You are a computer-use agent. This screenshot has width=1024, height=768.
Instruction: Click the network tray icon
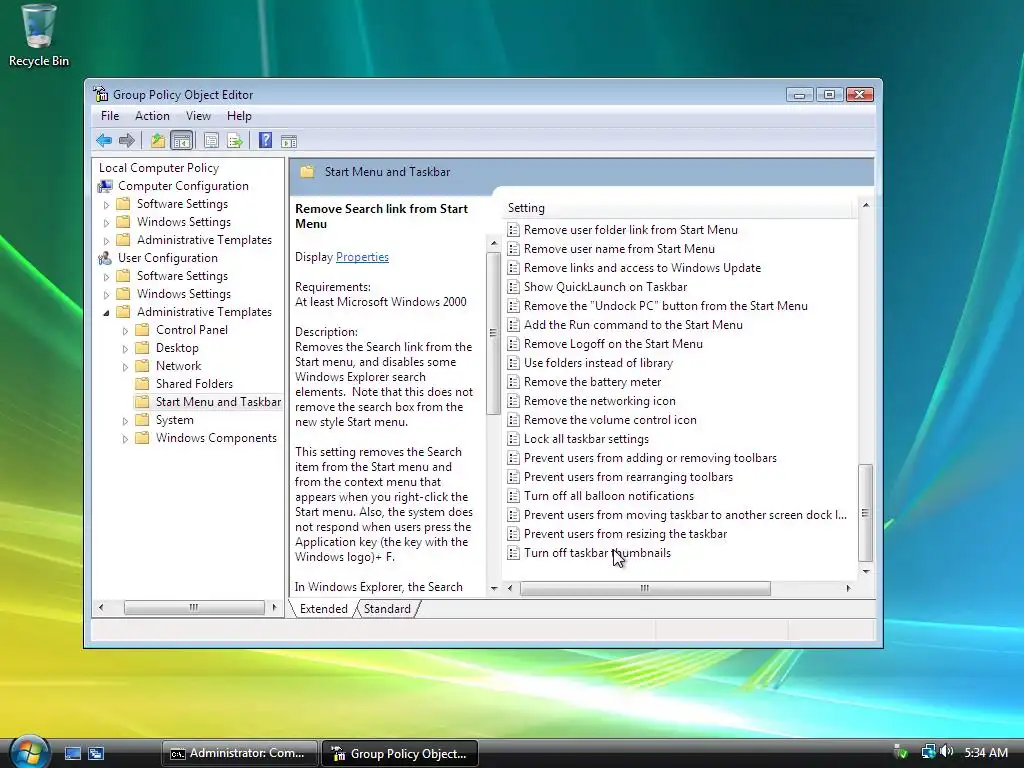click(928, 752)
